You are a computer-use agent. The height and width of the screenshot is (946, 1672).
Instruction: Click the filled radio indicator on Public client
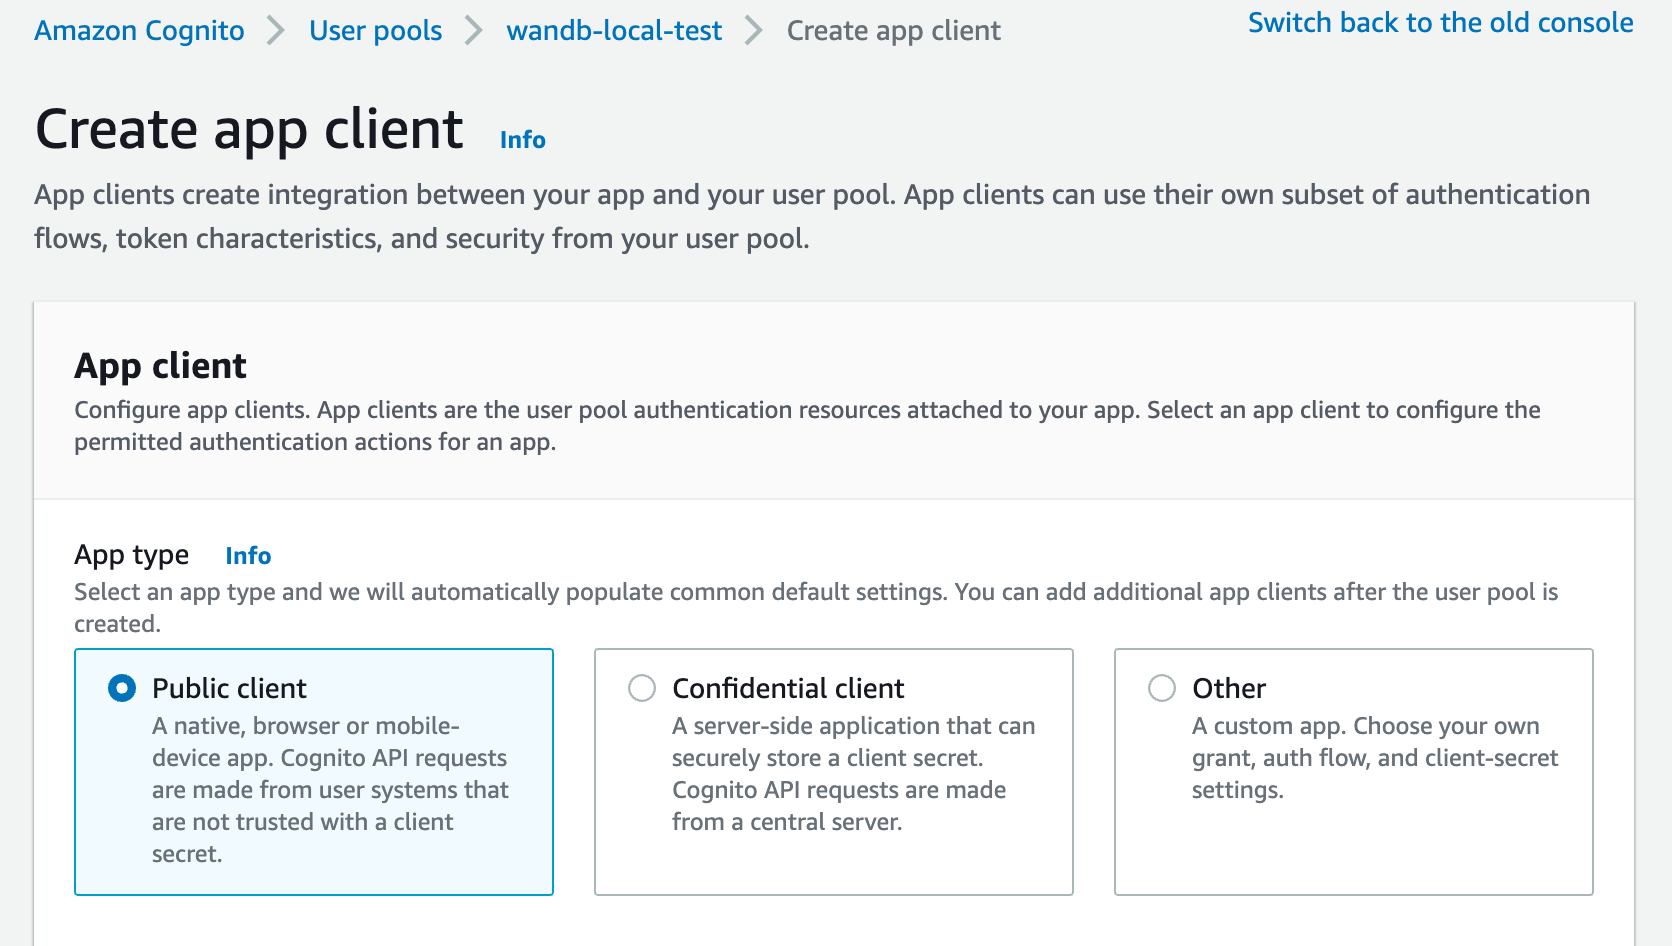123,688
